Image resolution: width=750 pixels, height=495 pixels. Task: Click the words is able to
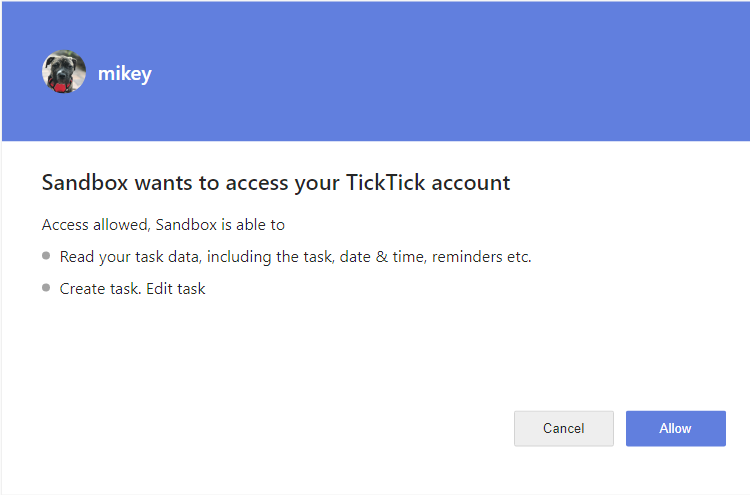coord(253,225)
